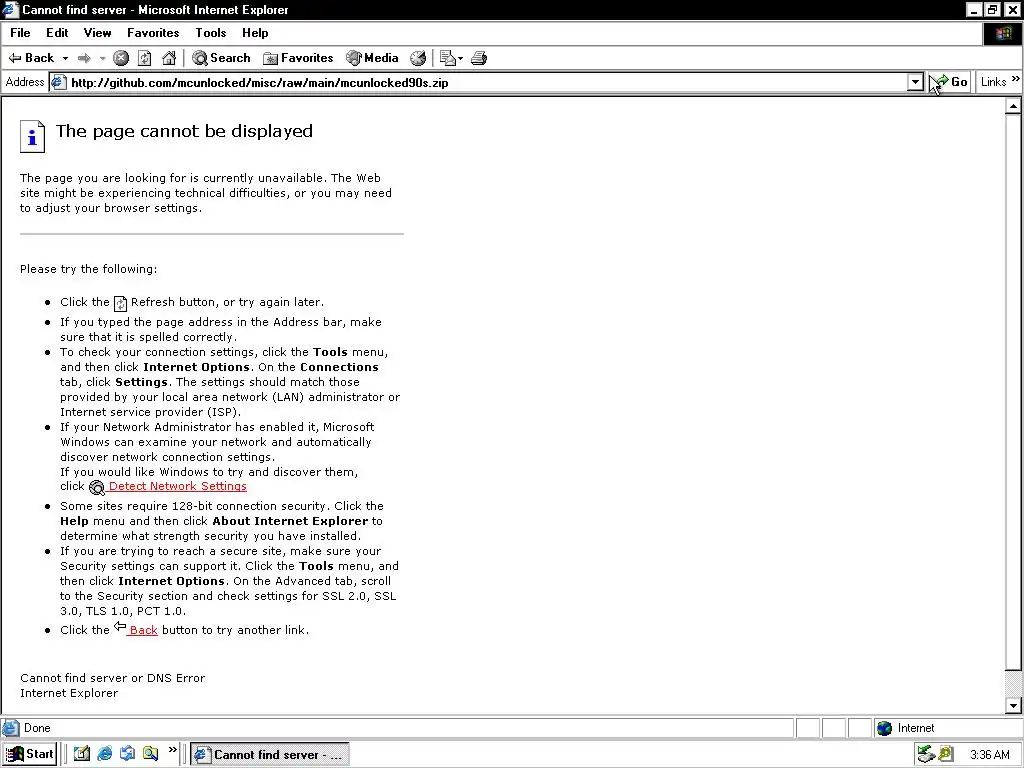Image resolution: width=1024 pixels, height=768 pixels.
Task: Click the Forward arrow toolbar button
Action: [x=84, y=58]
